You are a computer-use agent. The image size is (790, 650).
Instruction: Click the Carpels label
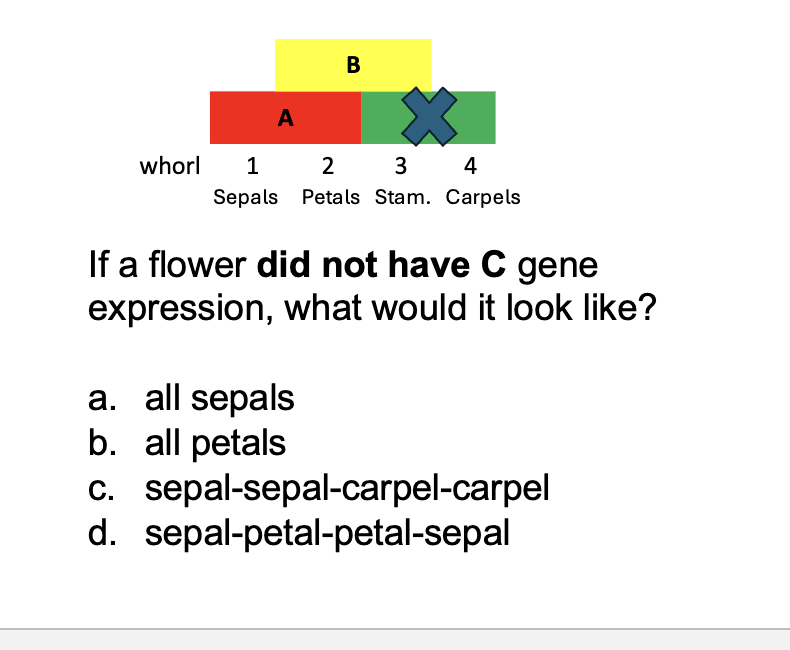[483, 197]
